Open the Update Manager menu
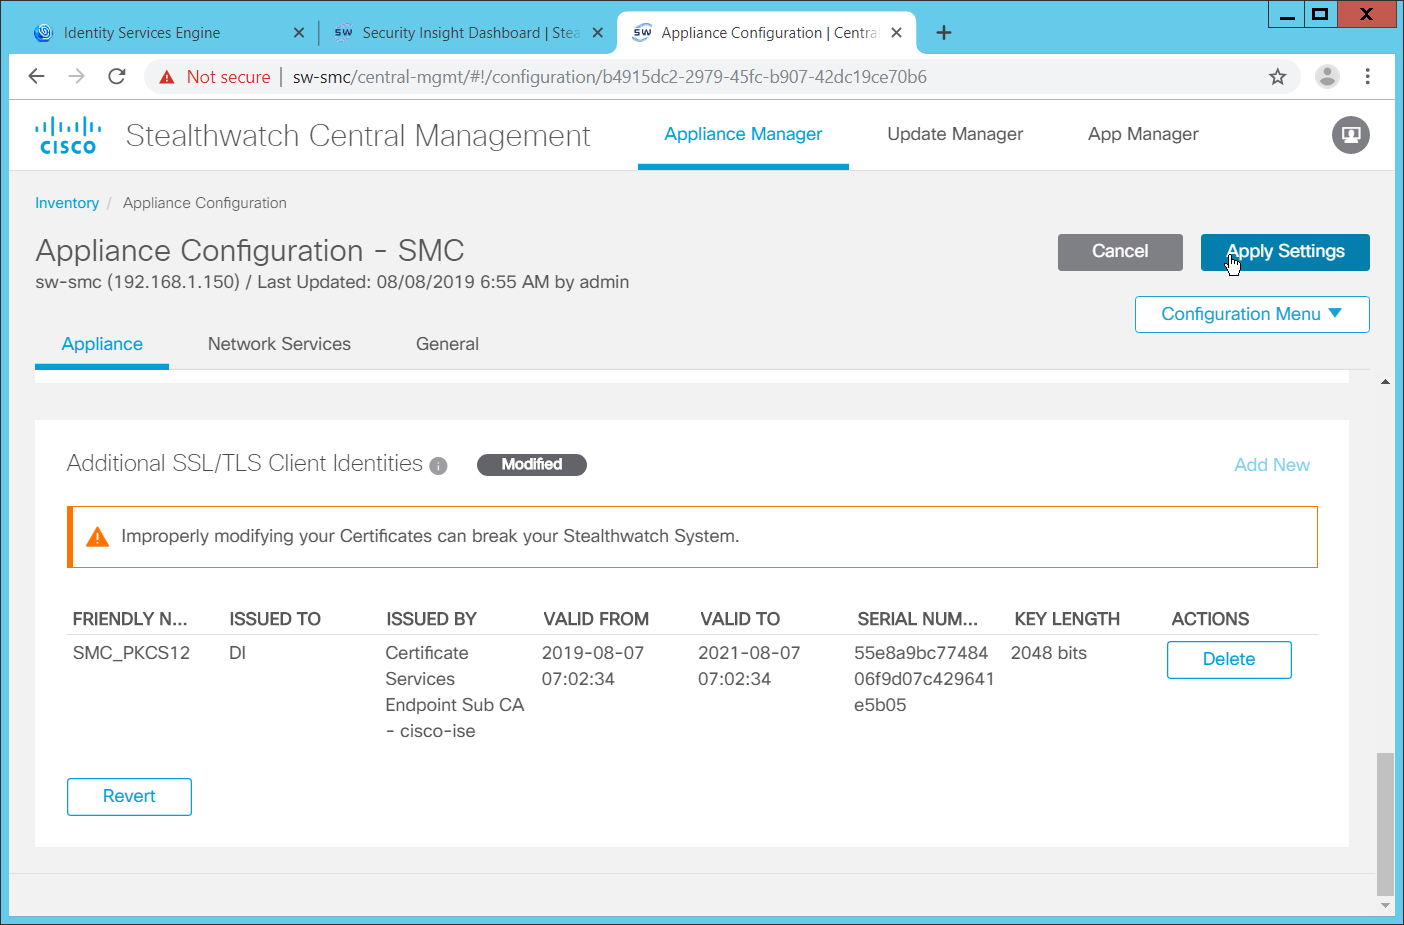The height and width of the screenshot is (925, 1404). point(954,134)
